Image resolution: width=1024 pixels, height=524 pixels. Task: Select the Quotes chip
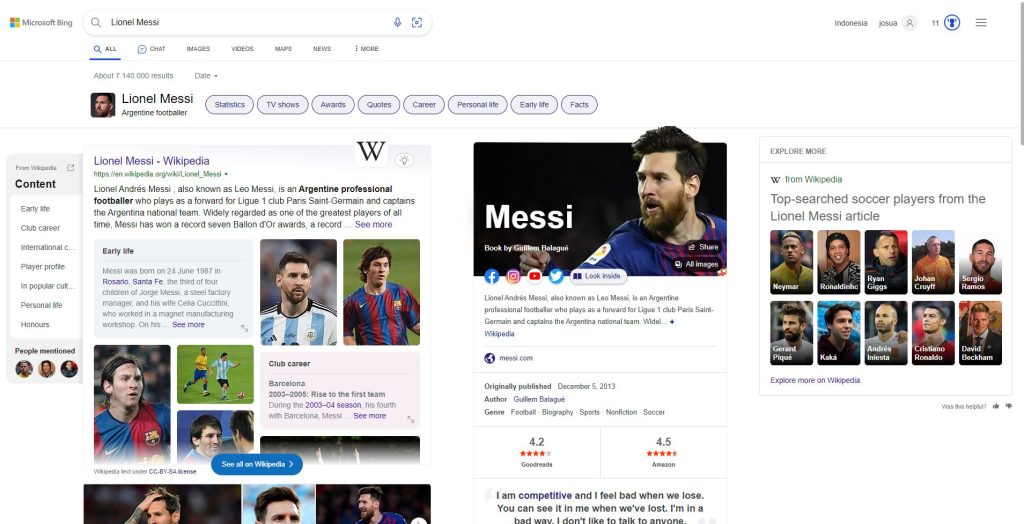[379, 105]
